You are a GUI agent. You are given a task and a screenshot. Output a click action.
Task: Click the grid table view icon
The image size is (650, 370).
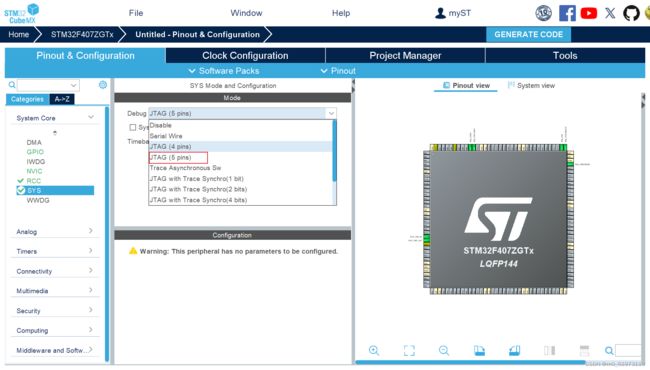point(584,351)
